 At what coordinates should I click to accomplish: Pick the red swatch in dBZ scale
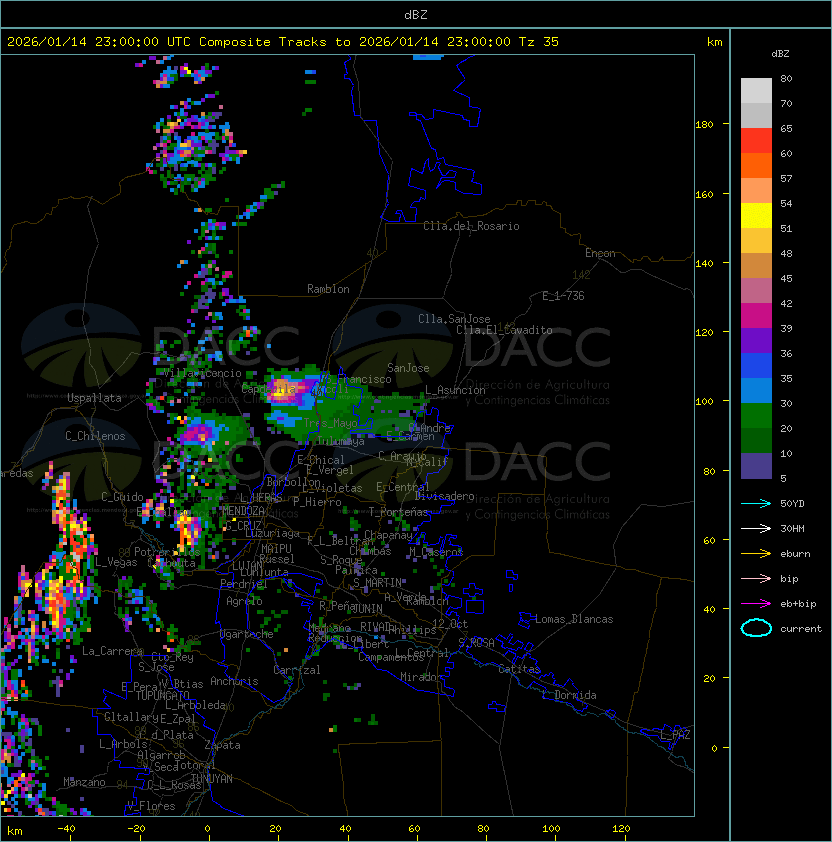click(756, 141)
